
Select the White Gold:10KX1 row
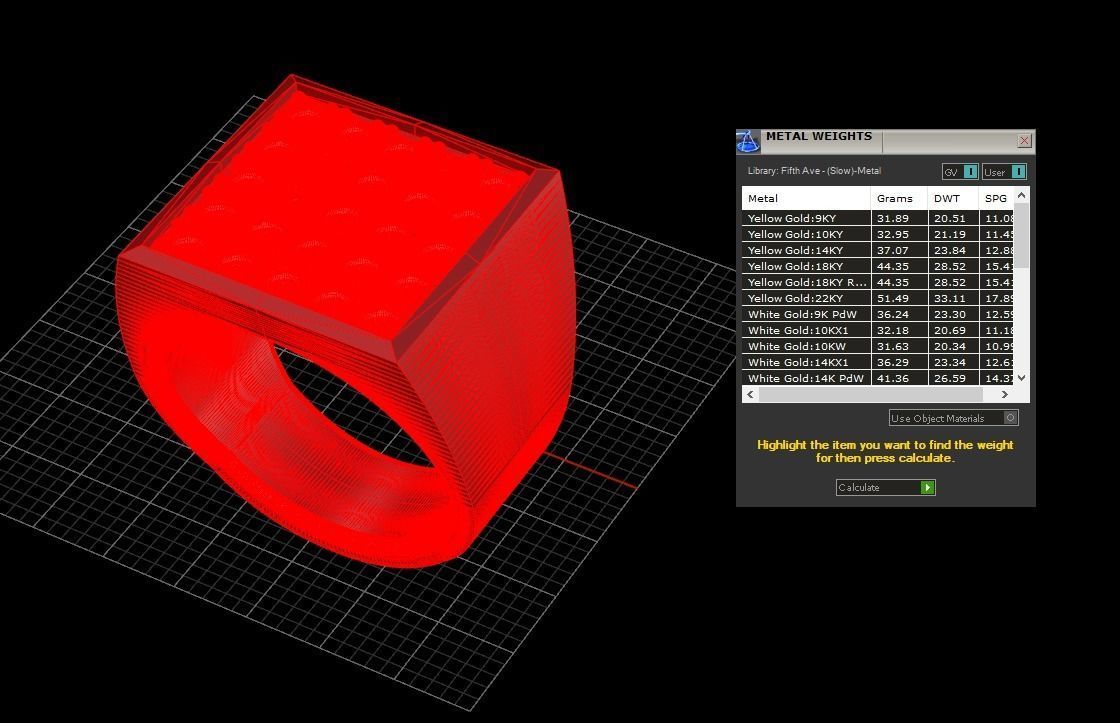click(x=878, y=330)
